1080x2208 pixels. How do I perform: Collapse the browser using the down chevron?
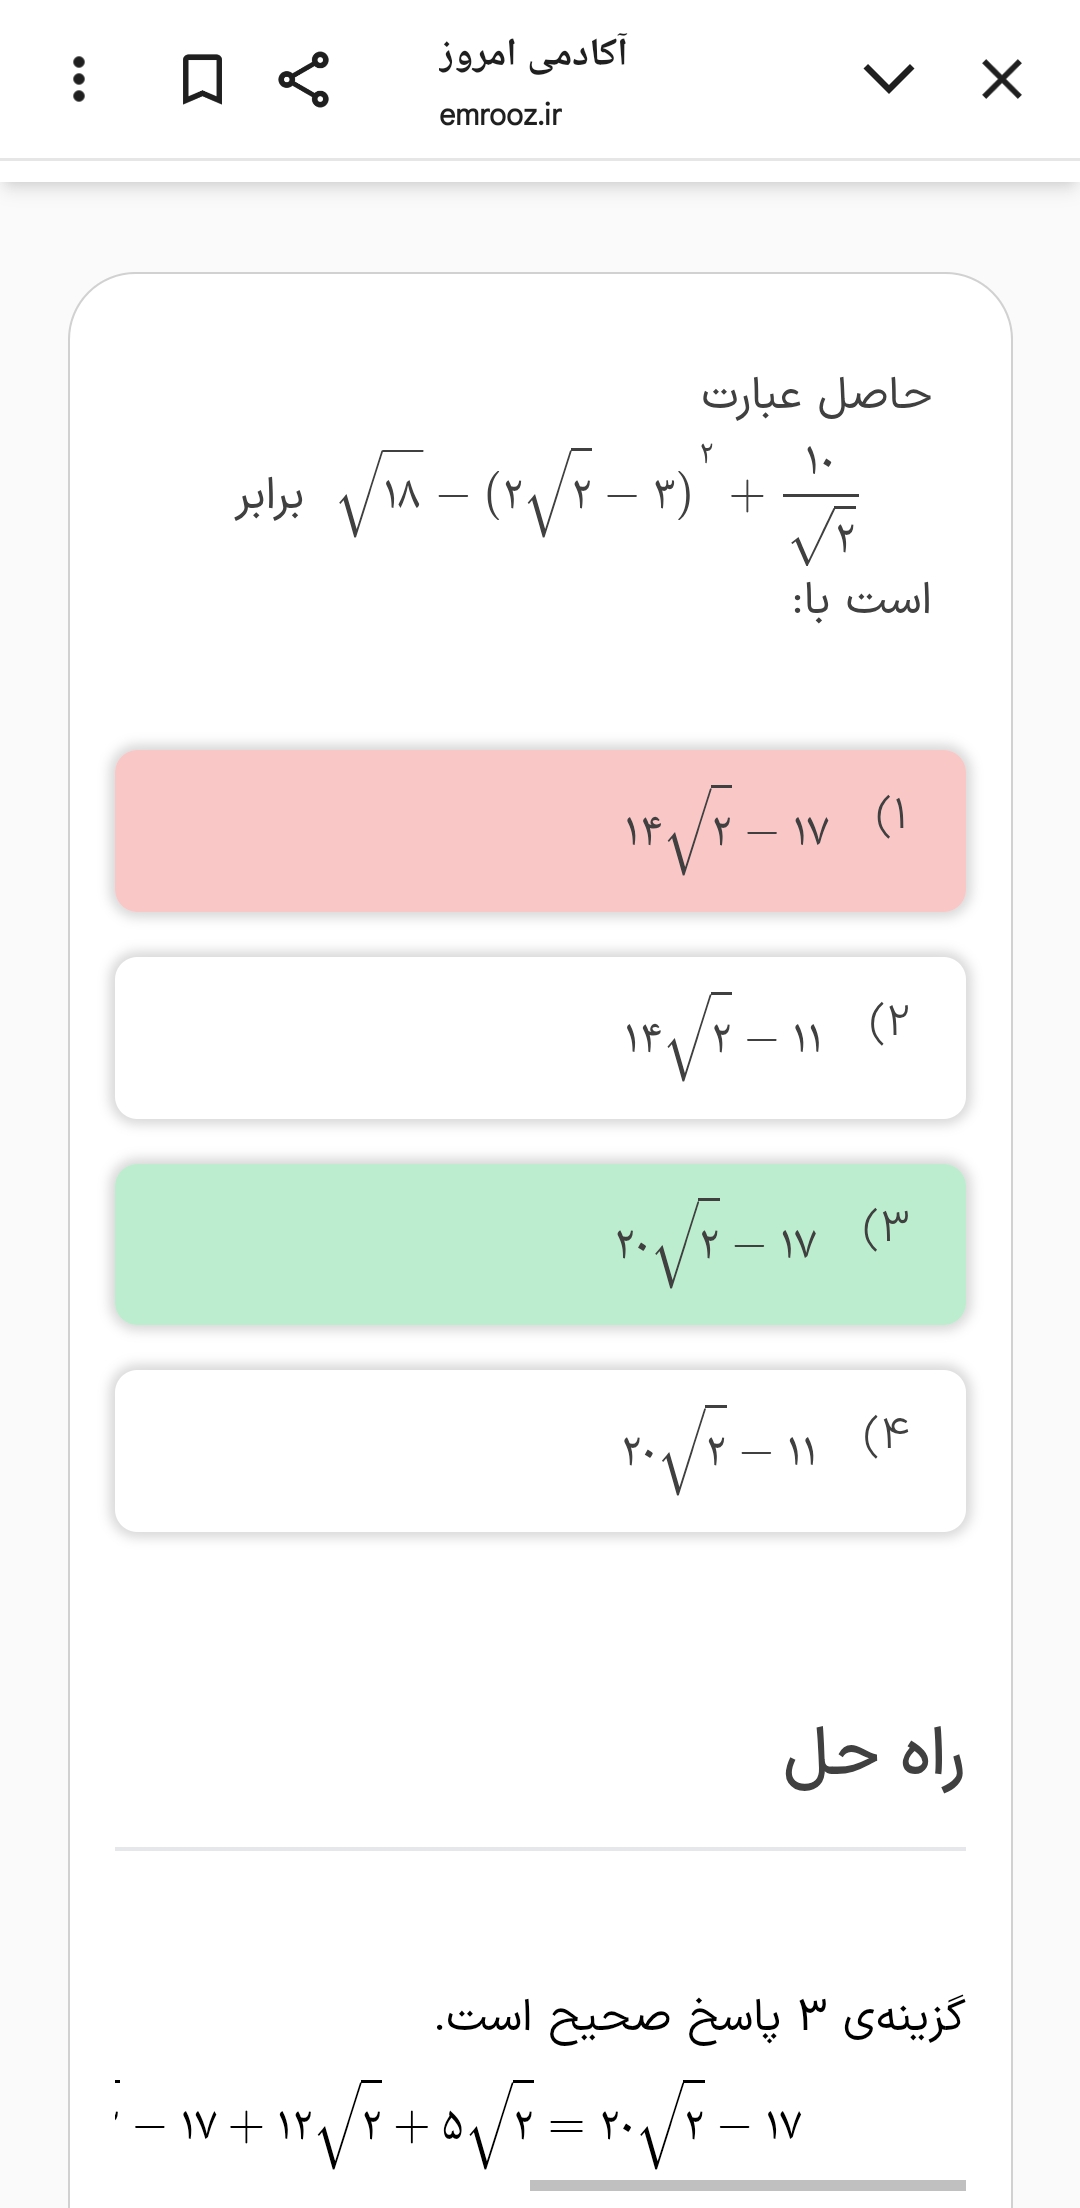(x=888, y=79)
